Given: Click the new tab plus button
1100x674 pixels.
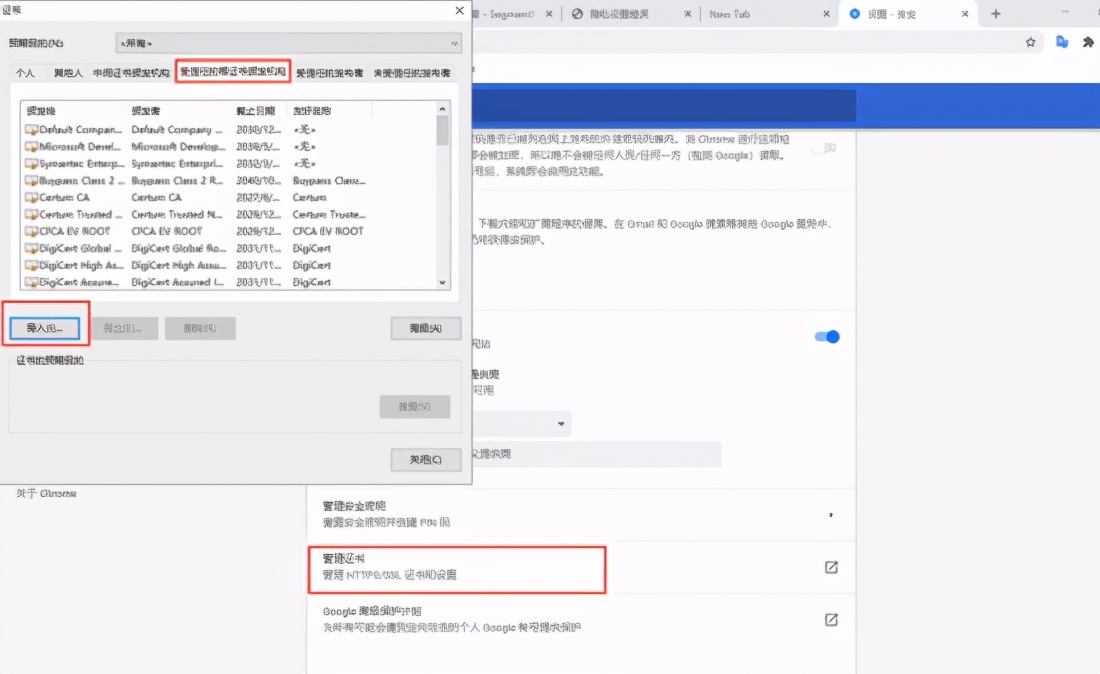Looking at the screenshot, I should [x=995, y=14].
